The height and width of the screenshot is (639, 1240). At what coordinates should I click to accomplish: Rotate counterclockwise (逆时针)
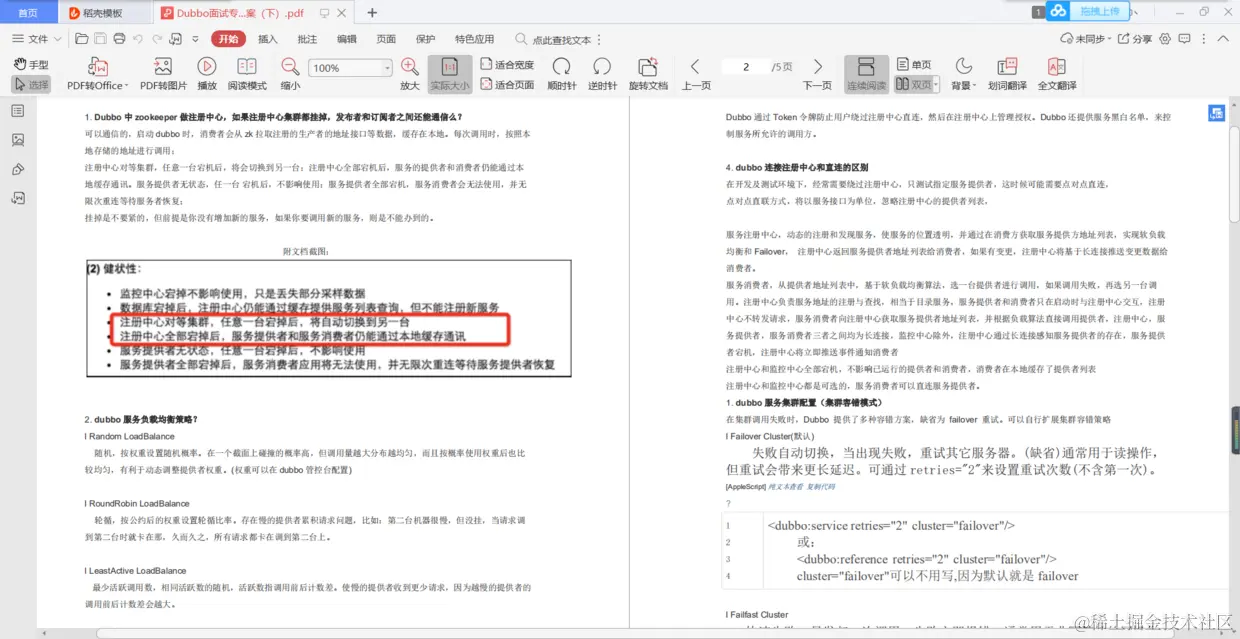[x=602, y=74]
